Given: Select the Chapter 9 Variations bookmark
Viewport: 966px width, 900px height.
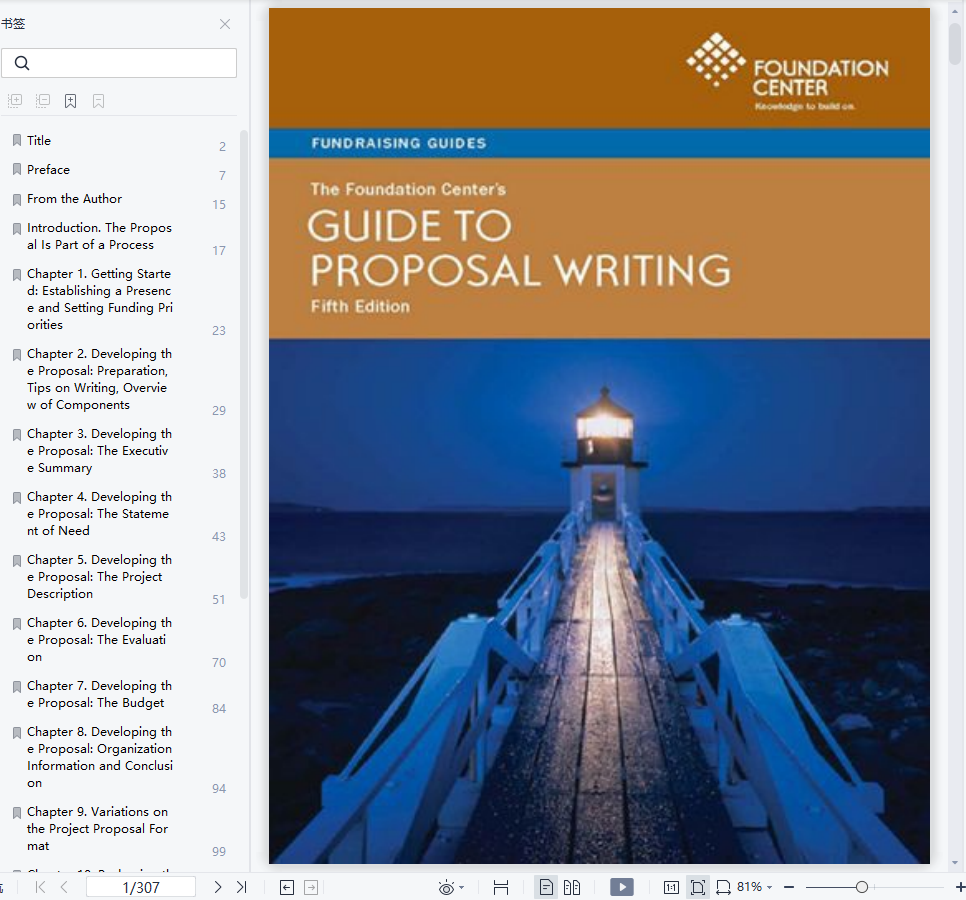Looking at the screenshot, I should (x=97, y=829).
